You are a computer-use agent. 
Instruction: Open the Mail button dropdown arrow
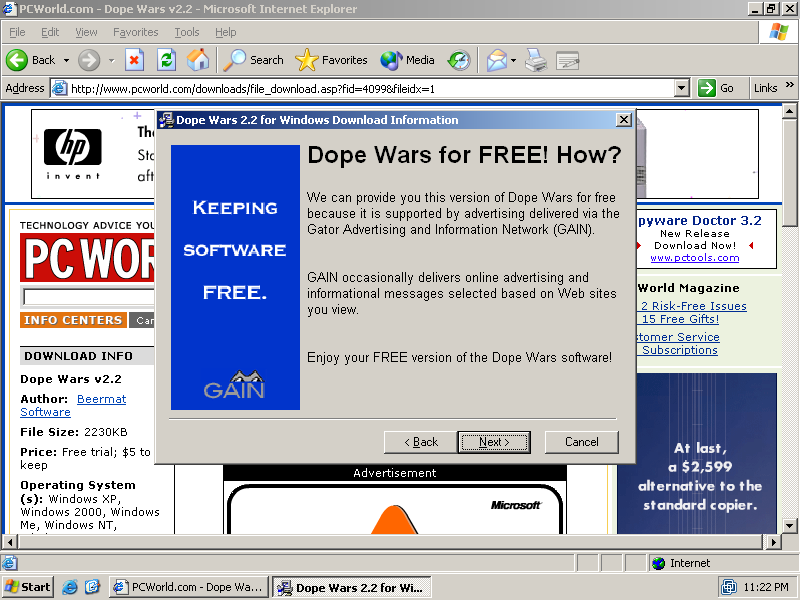tap(513, 60)
